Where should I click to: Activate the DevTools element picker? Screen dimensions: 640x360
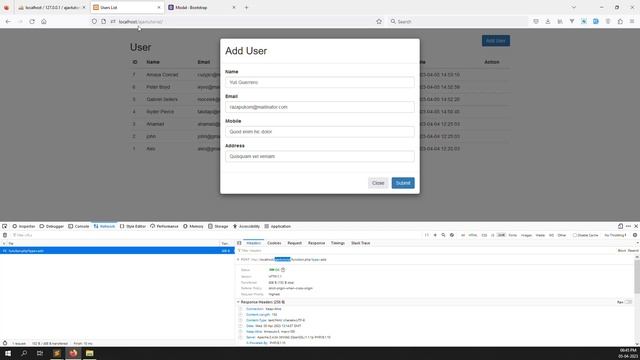click(4, 226)
